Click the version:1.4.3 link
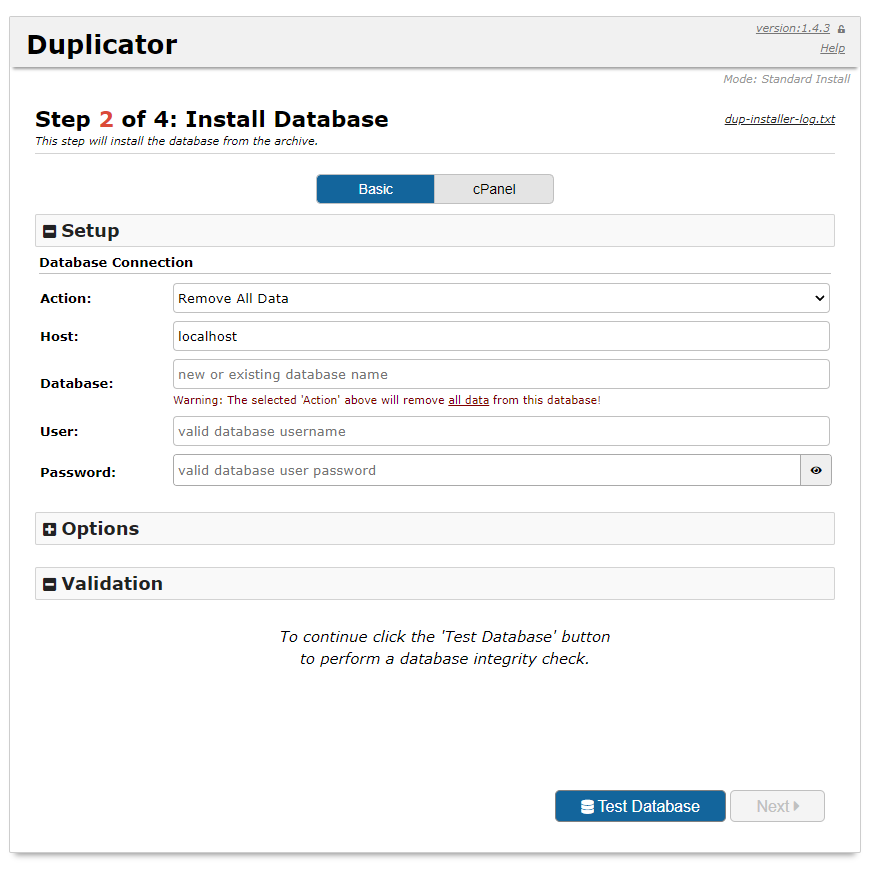The width and height of the screenshot is (884, 872). 793,28
